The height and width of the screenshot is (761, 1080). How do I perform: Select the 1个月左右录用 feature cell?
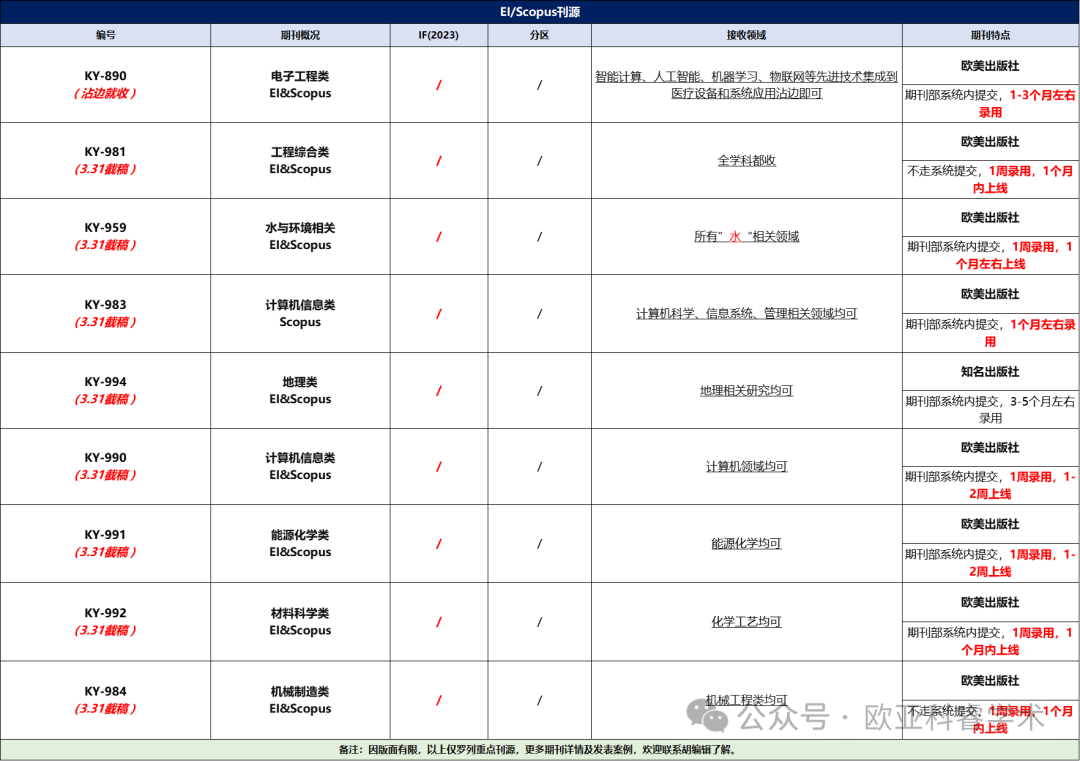pos(990,333)
